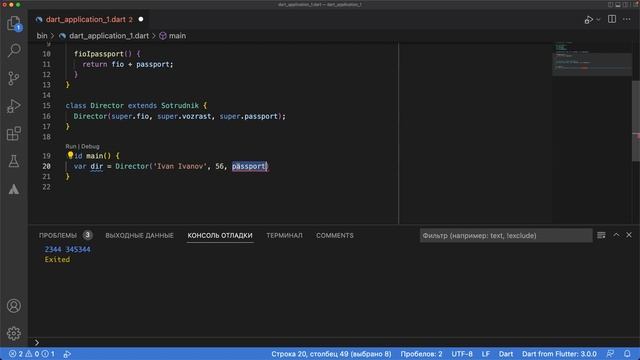Screen dimensions: 640x360
Task: Click the Run code play icon
Action: pos(588,20)
